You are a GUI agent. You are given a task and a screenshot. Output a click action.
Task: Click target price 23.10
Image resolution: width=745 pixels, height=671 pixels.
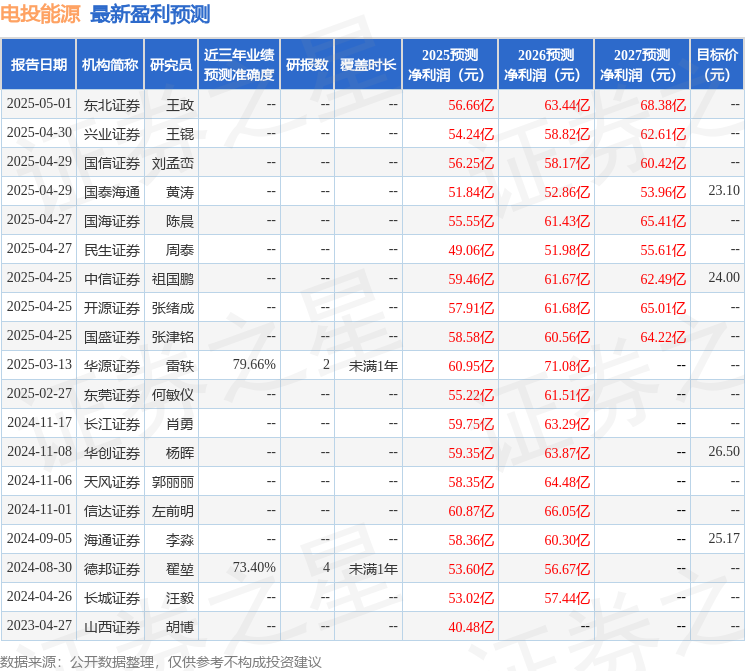tap(724, 191)
